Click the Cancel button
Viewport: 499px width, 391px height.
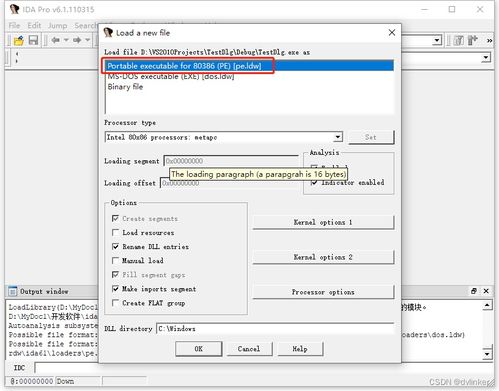tap(249, 349)
